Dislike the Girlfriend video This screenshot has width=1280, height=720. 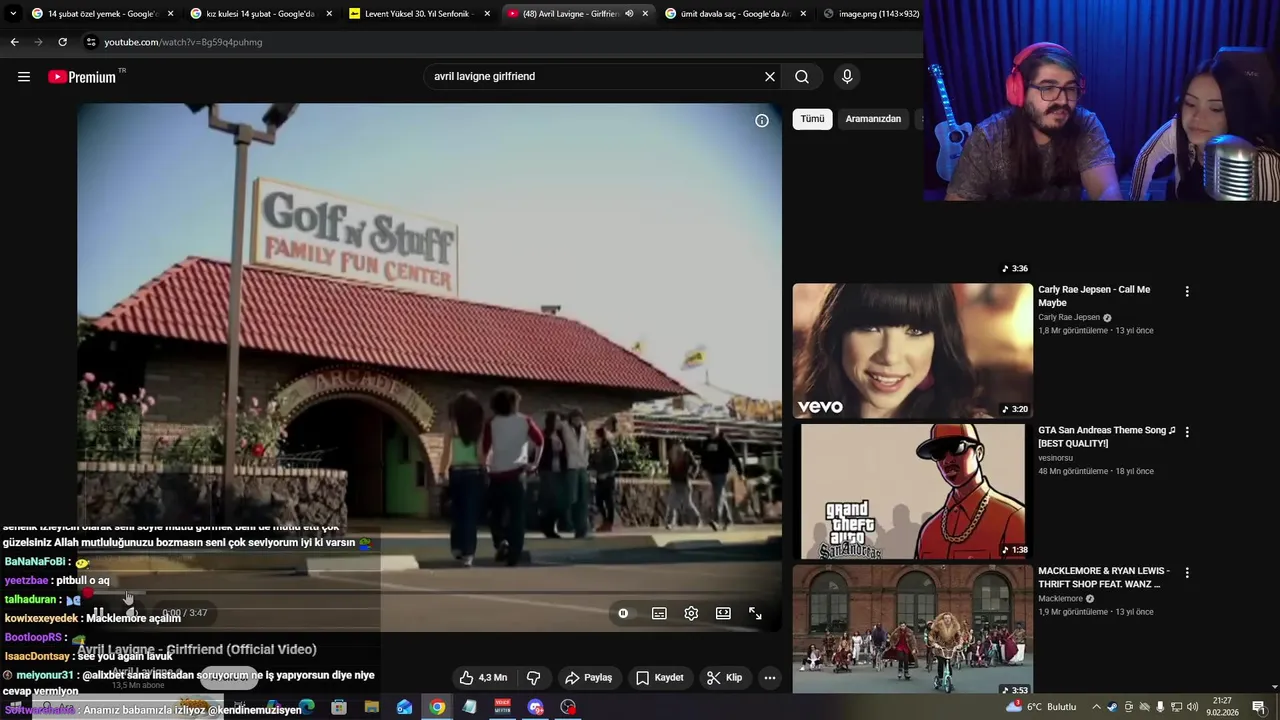click(x=534, y=678)
